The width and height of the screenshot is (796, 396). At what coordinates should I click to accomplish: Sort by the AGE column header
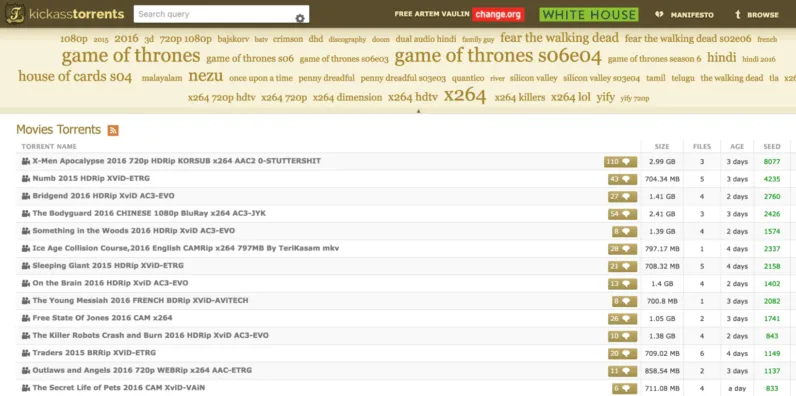coord(737,147)
